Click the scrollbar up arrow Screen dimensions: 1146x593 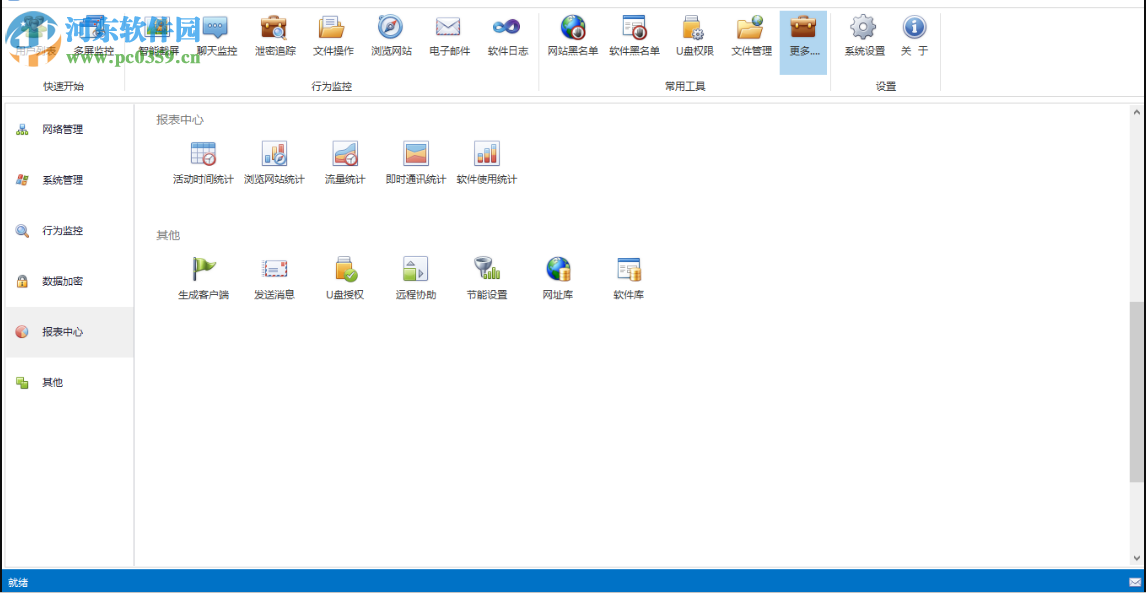click(1136, 112)
